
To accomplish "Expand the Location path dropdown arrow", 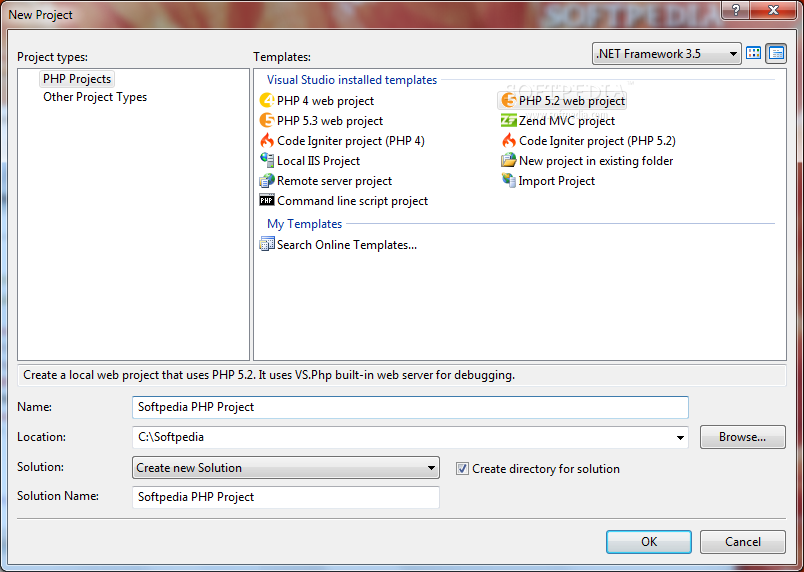I will (680, 437).
